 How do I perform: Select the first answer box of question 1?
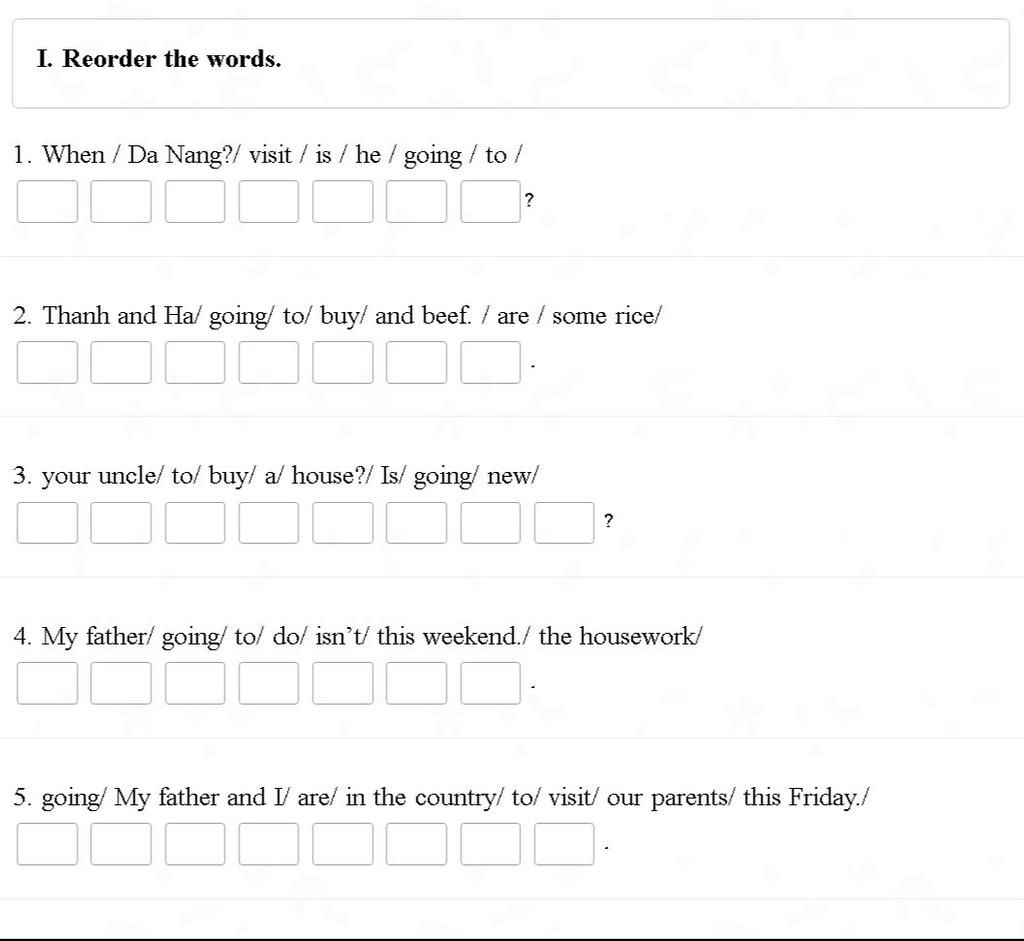[x=47, y=202]
